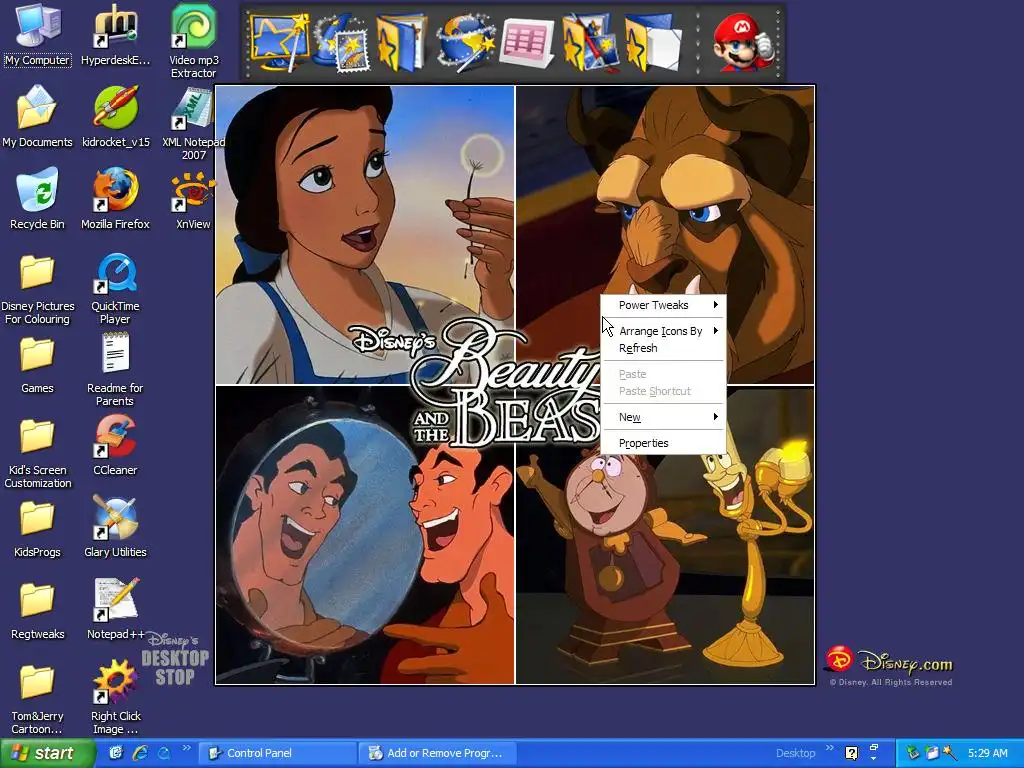
Task: Switch to Add or Remove Programs taskbar button
Action: [x=438, y=754]
